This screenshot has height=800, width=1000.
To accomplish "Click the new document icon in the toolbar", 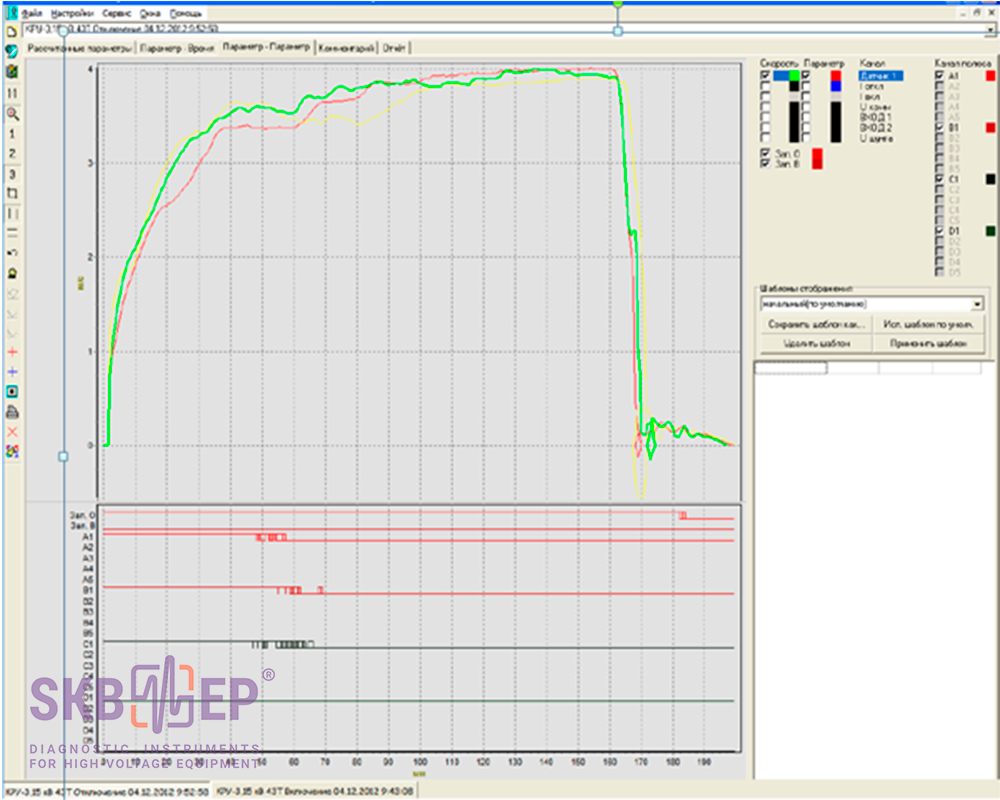I will click(x=11, y=31).
